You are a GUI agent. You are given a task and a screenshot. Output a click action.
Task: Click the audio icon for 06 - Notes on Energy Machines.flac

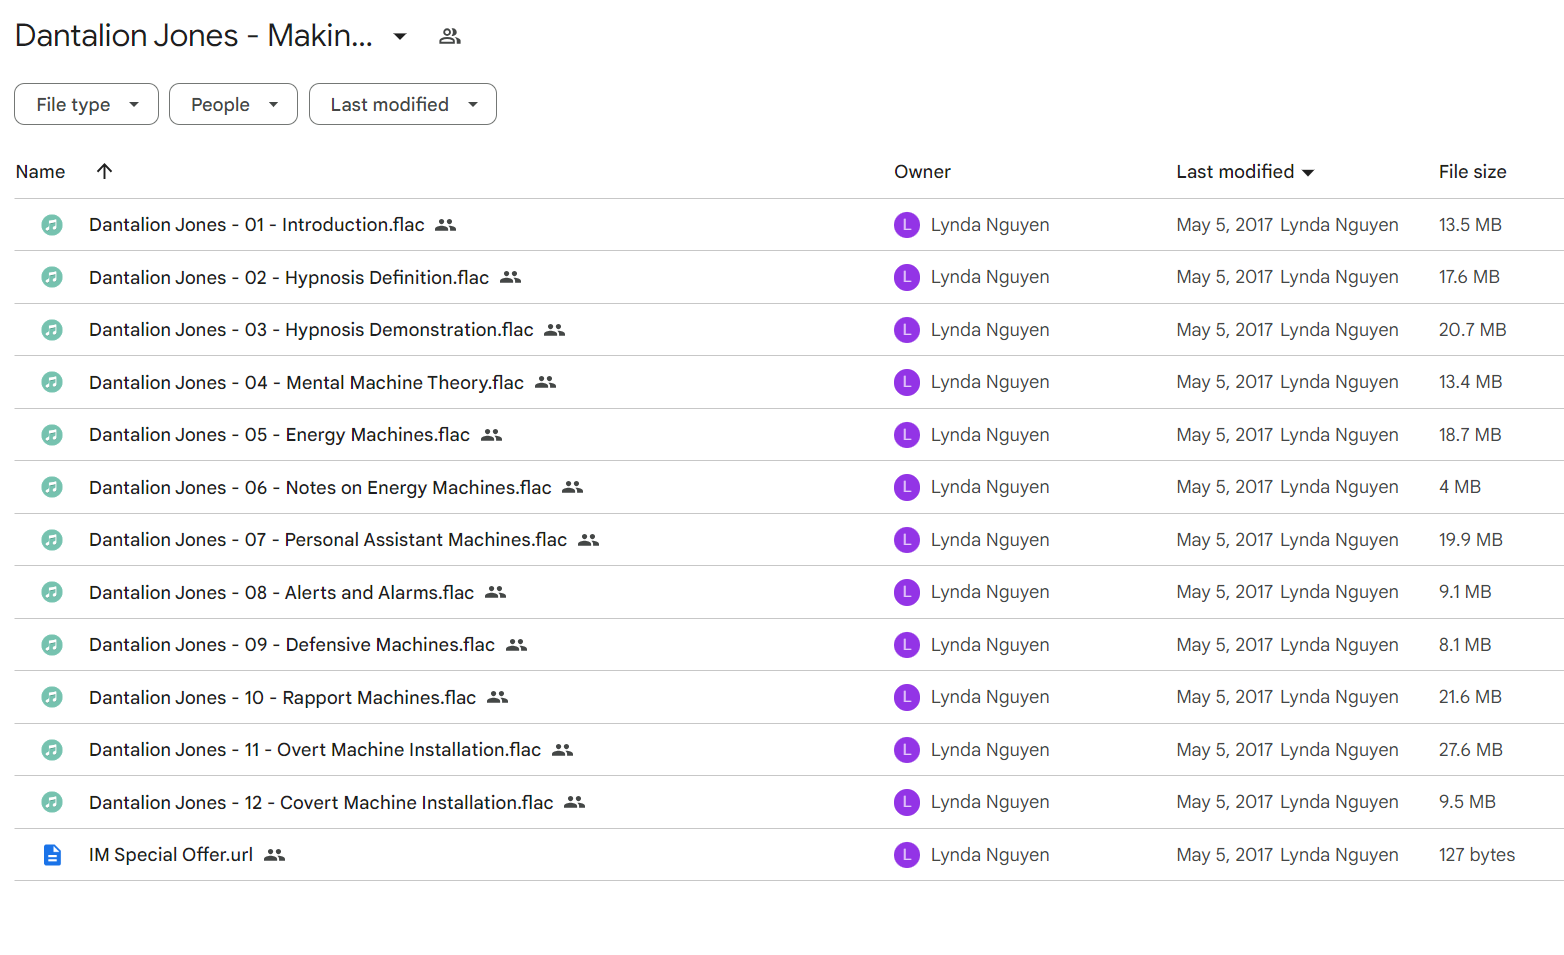(52, 487)
